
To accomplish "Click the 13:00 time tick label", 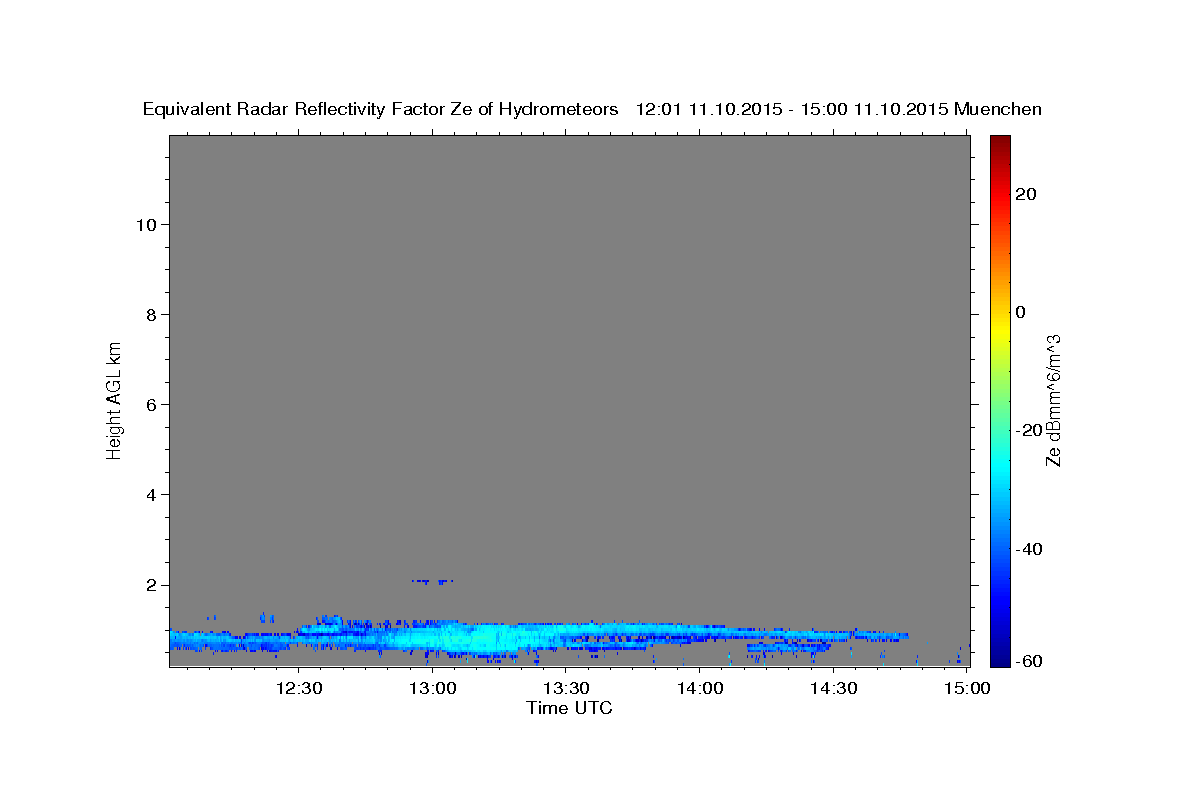I will tap(433, 688).
